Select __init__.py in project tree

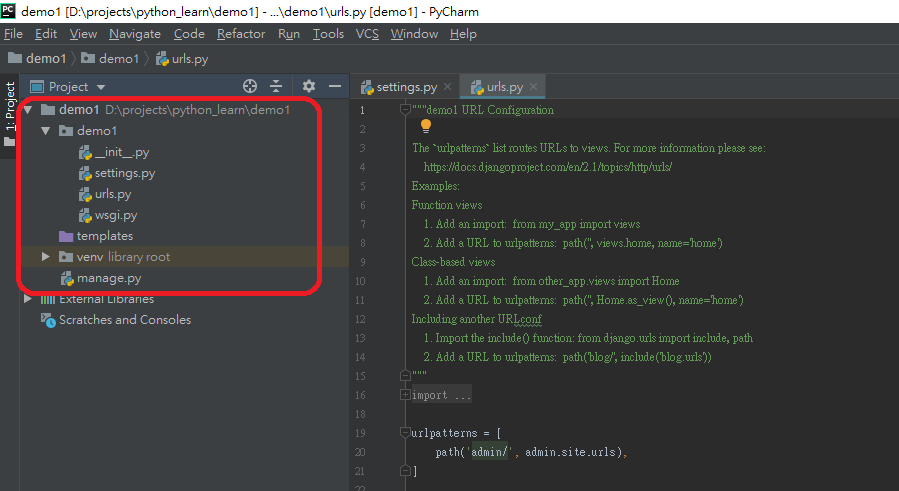pos(122,153)
